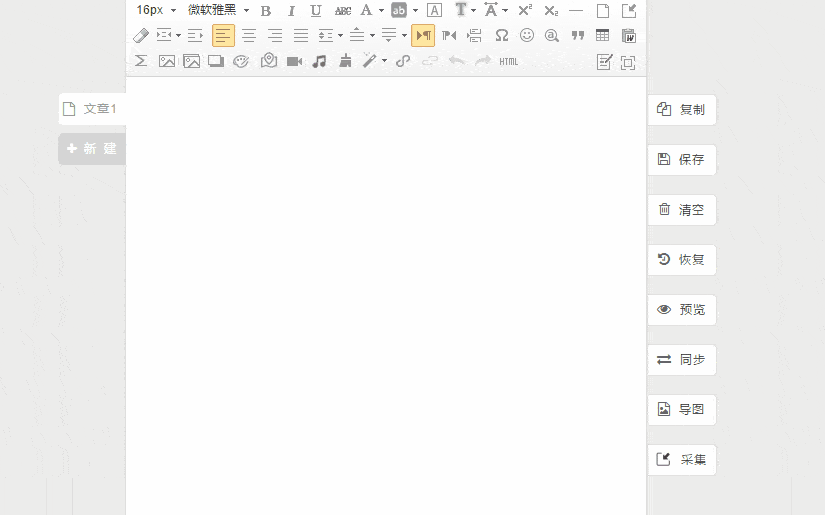Expand the font color dropdown arrow

pyautogui.click(x=381, y=10)
